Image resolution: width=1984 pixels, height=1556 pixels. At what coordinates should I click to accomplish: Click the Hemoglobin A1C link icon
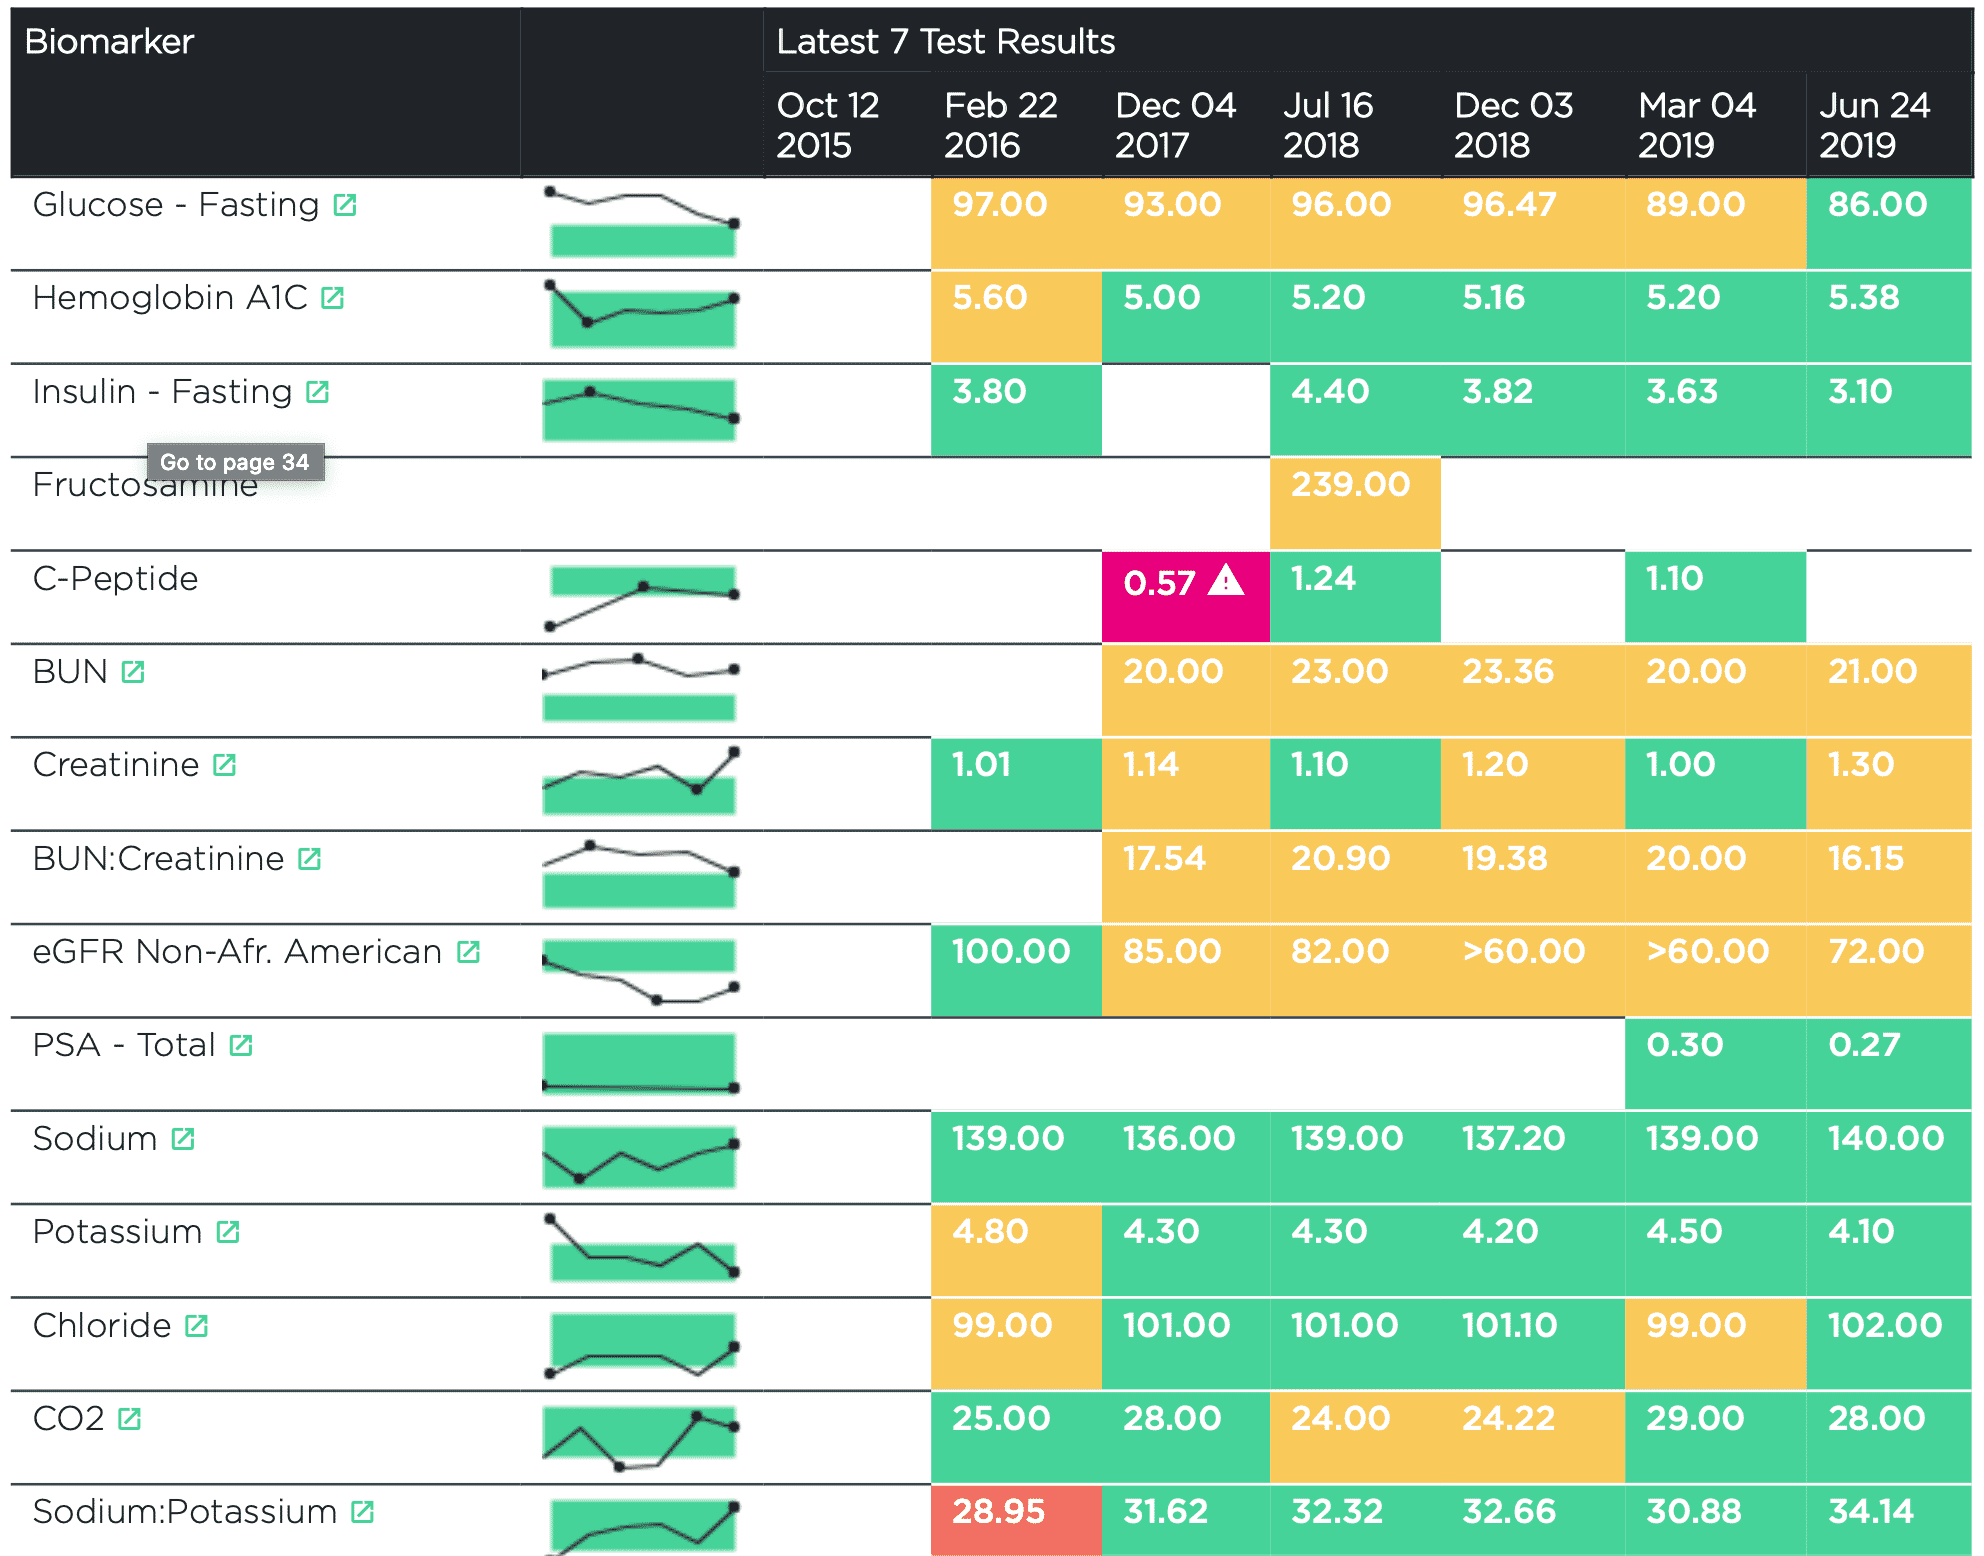click(332, 298)
